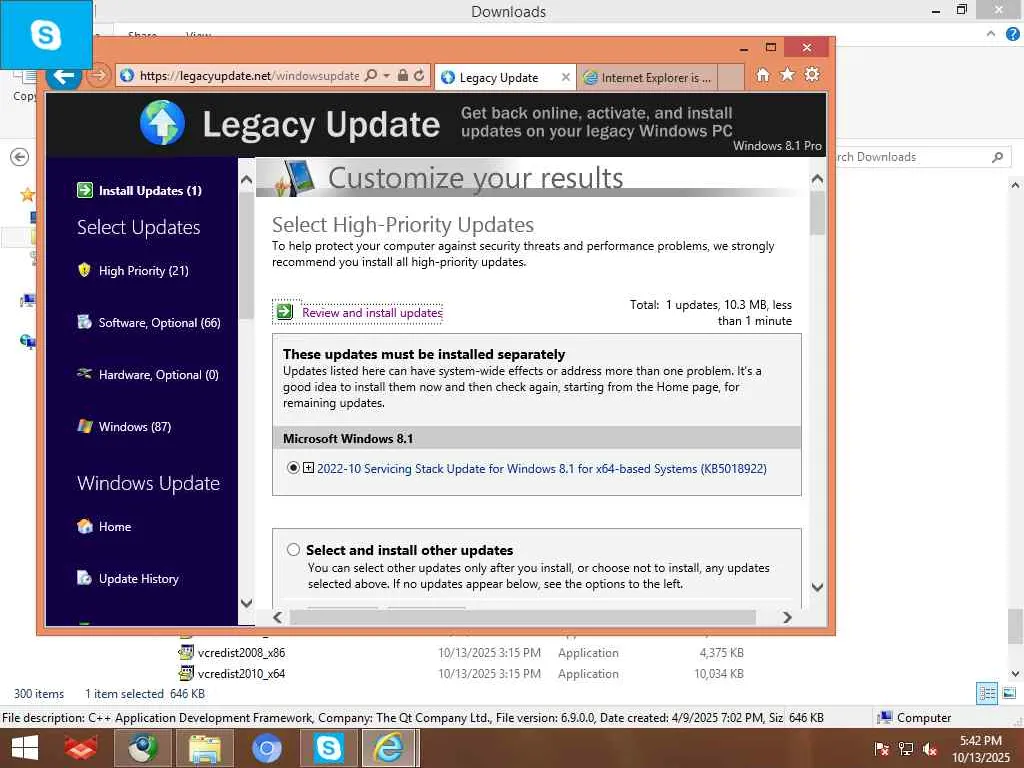The image size is (1024, 768).
Task: Click the search magnifier in address bar
Action: point(371,76)
